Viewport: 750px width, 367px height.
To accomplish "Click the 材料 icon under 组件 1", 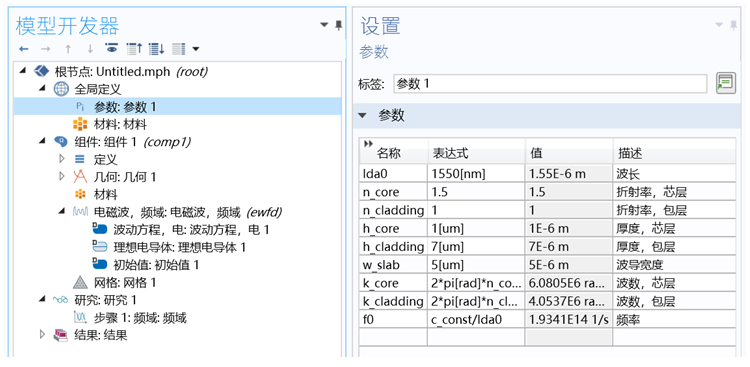I will [80, 195].
